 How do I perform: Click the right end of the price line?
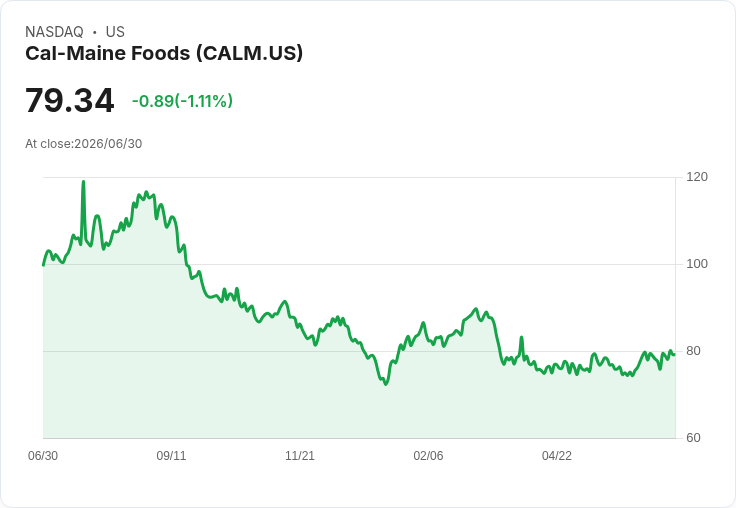click(675, 354)
